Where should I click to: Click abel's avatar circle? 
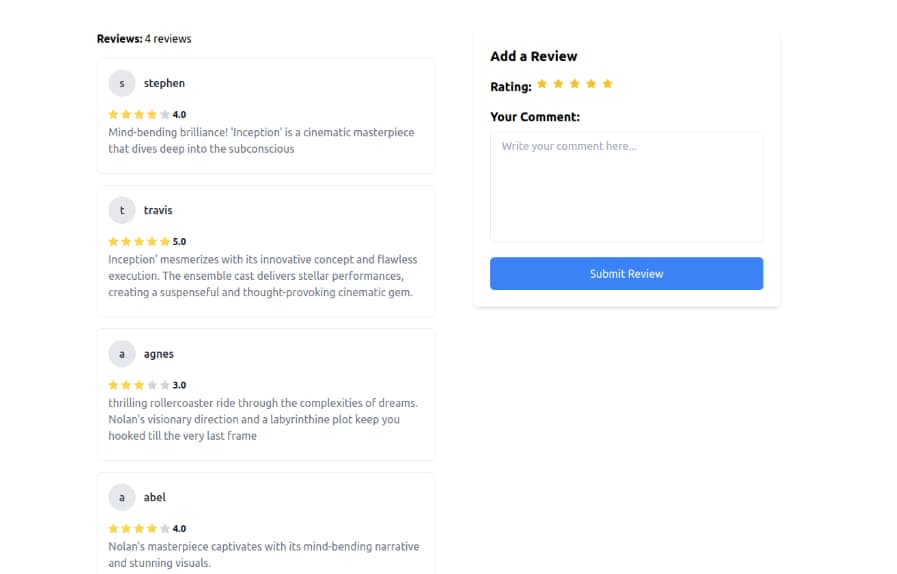[x=122, y=497]
